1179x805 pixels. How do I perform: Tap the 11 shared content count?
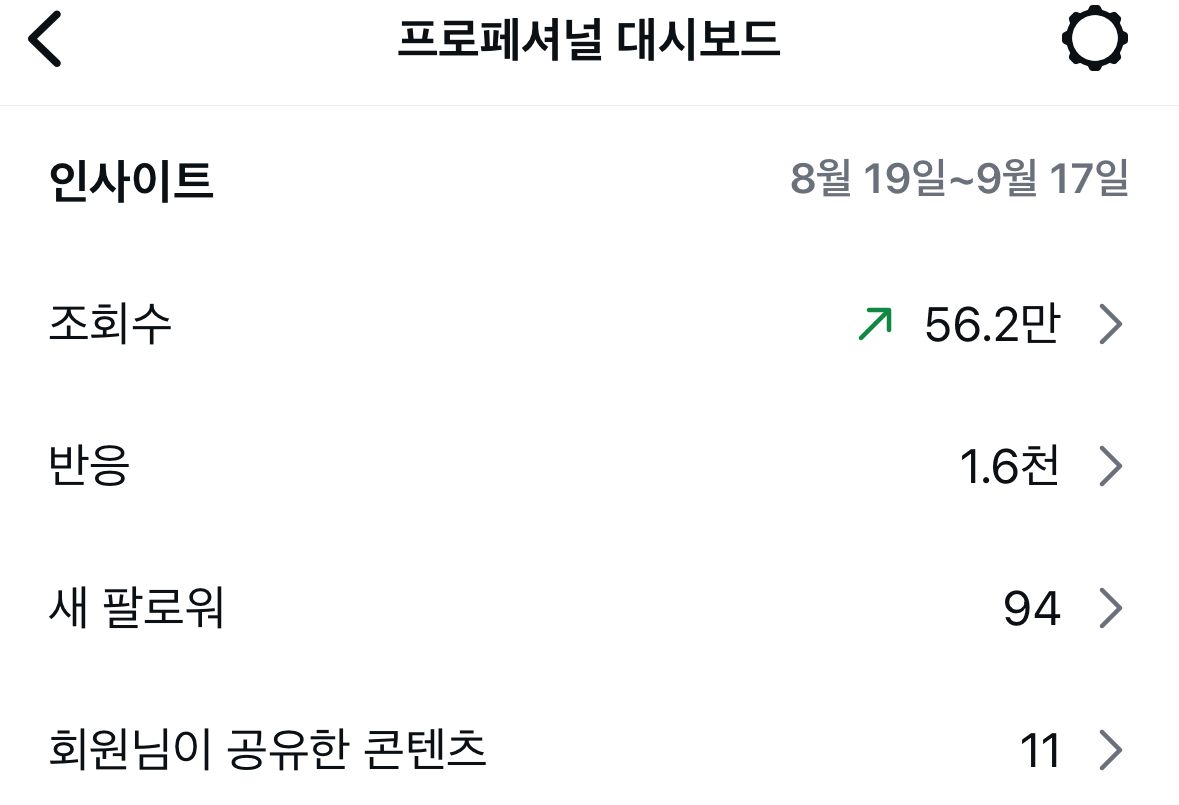pos(1040,751)
